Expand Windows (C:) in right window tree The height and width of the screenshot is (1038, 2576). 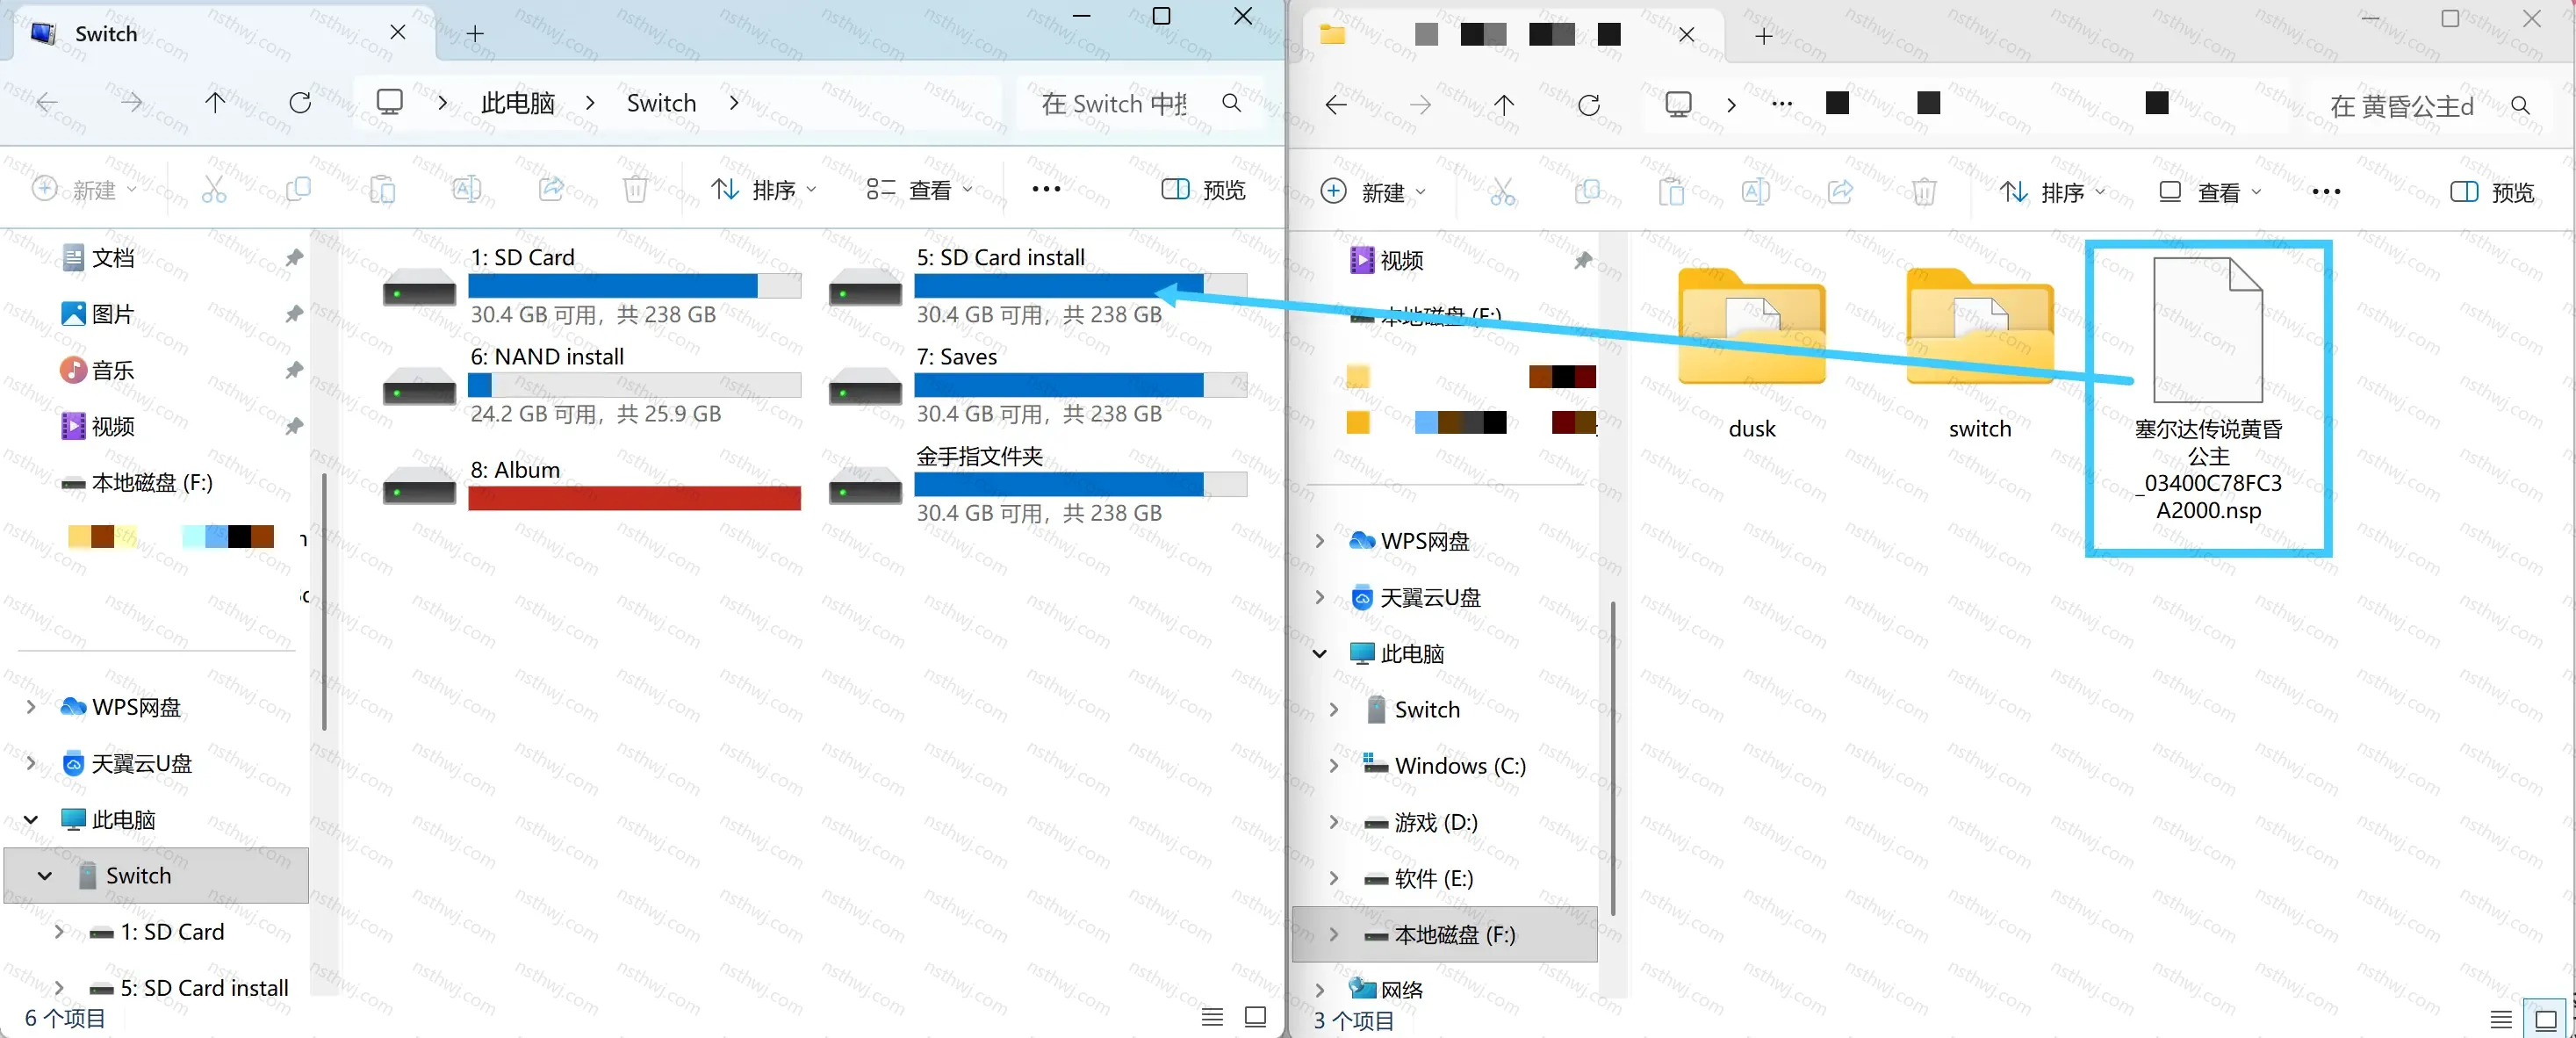click(x=1333, y=766)
